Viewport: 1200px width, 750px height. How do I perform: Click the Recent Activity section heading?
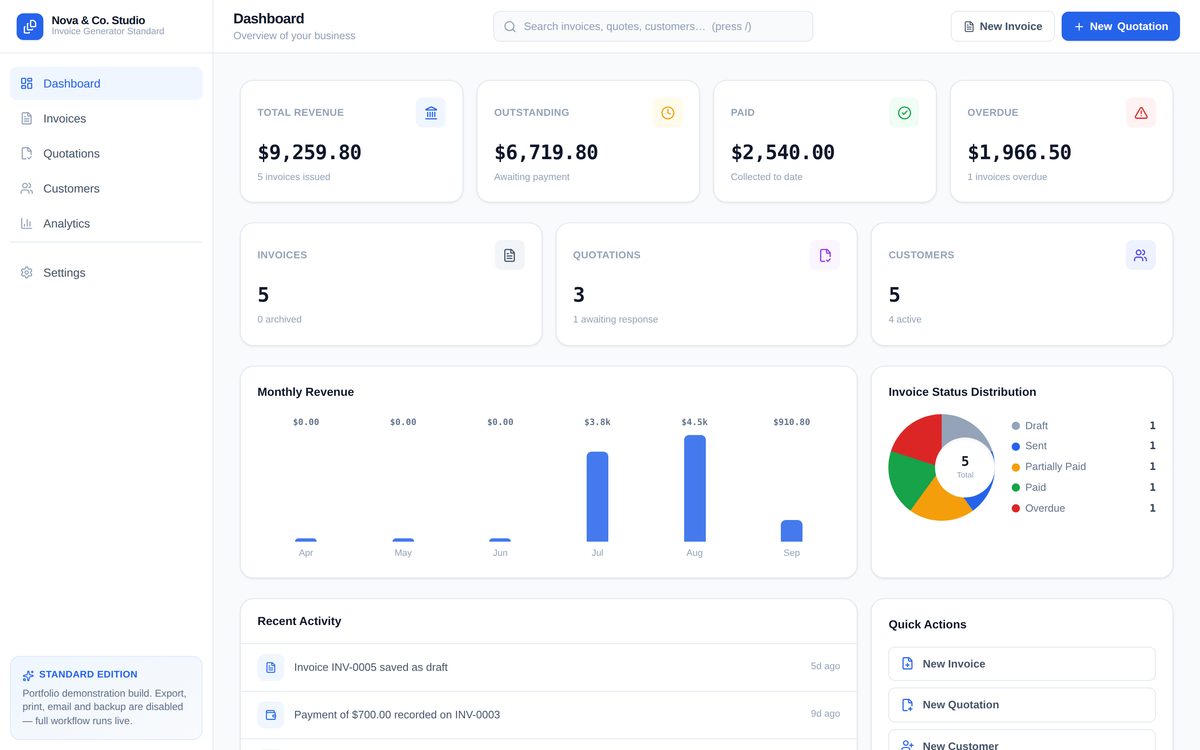coord(299,621)
